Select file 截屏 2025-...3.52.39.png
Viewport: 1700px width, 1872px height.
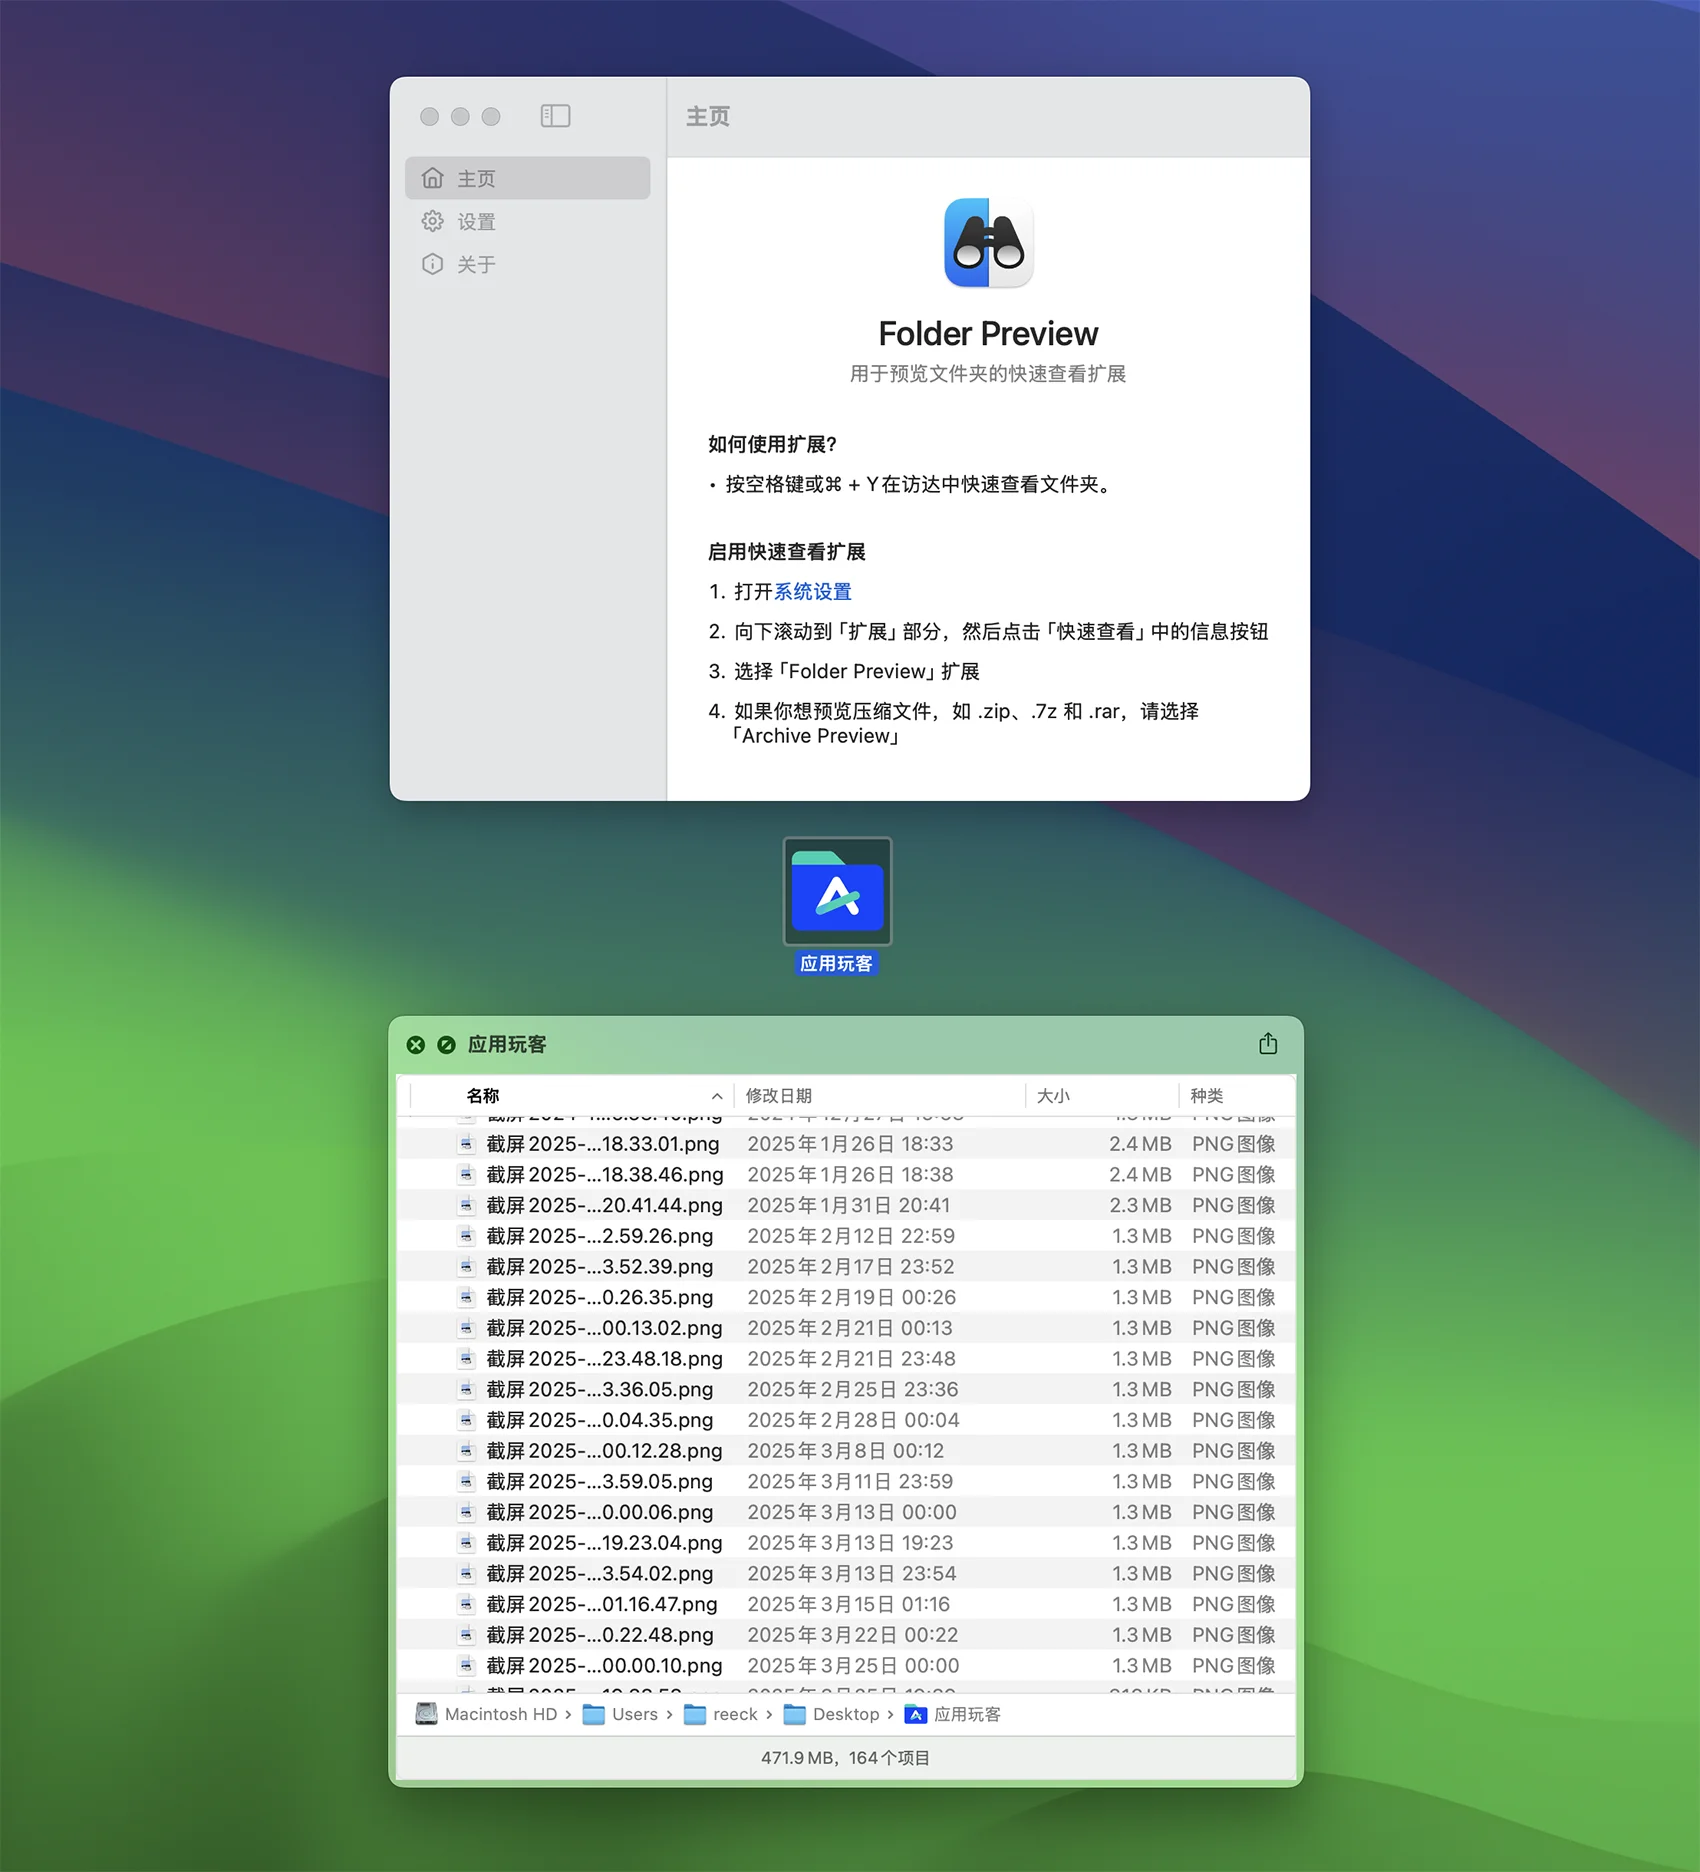pyautogui.click(x=846, y=1266)
